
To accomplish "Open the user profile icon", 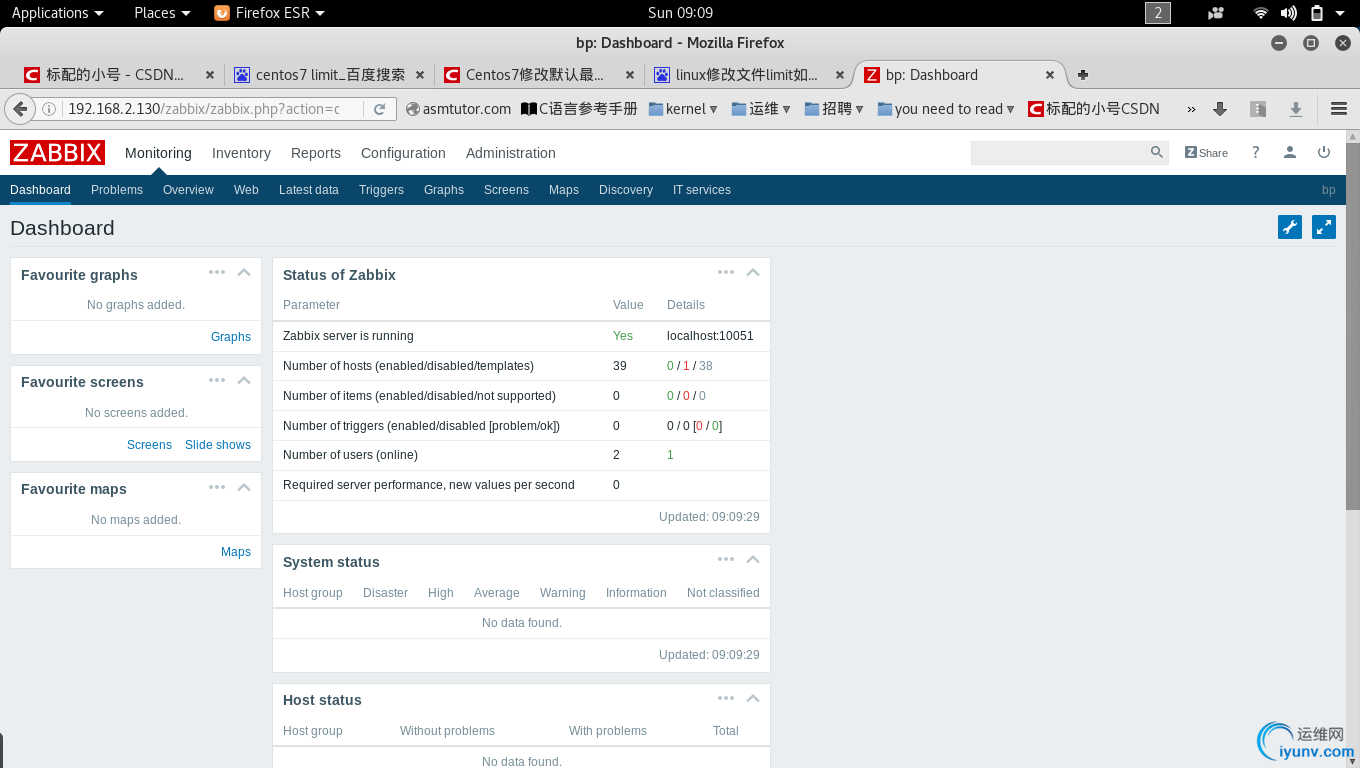I will [1290, 152].
